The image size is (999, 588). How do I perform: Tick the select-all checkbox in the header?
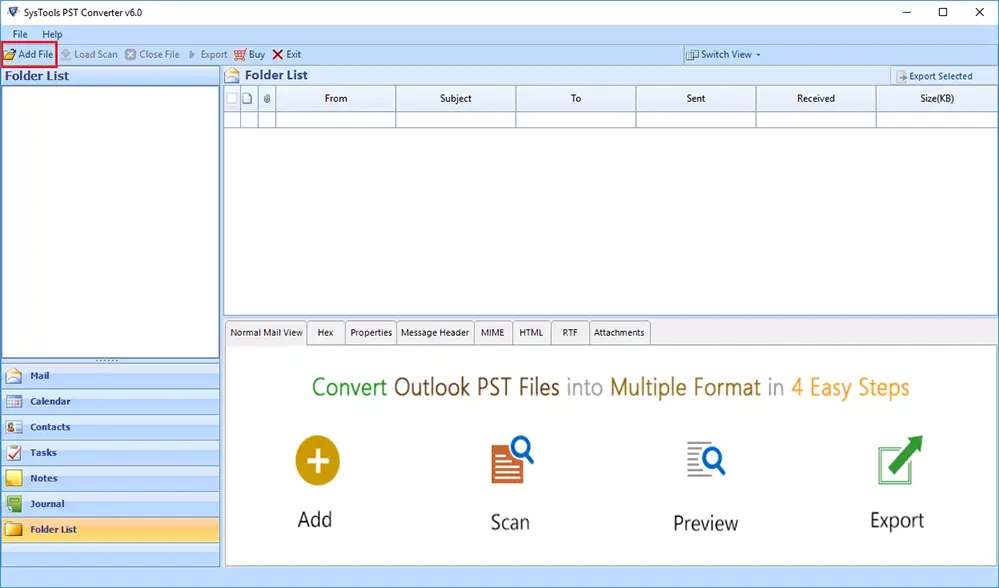pyautogui.click(x=232, y=98)
